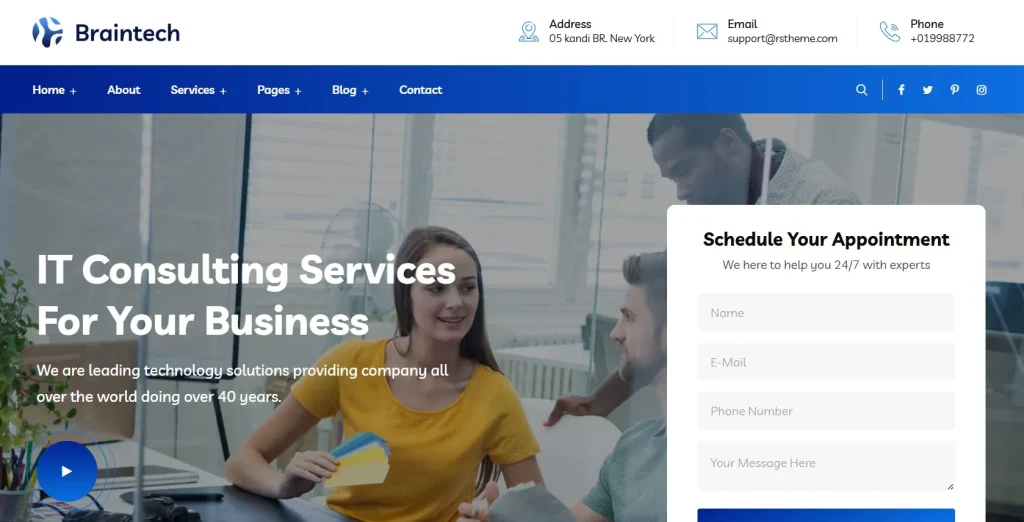1024x522 pixels.
Task: Click the support@rstheme.com email link
Action: [782, 39]
